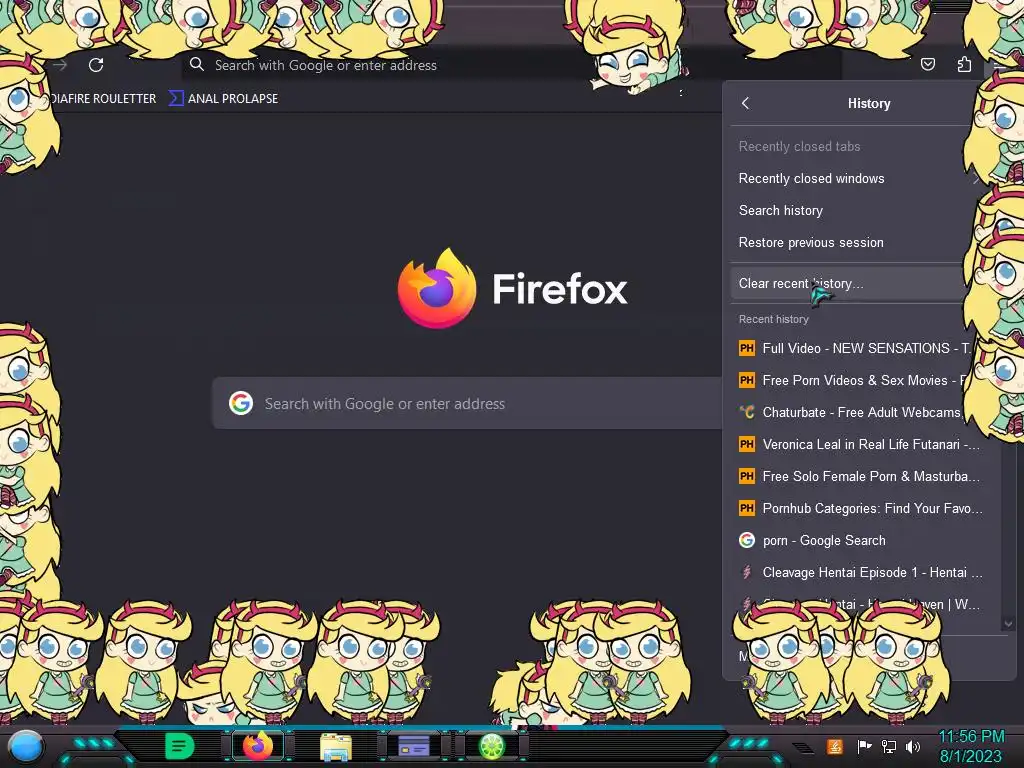Click Google favicon beside the search history row
This screenshot has width=1024, height=768.
coord(746,540)
